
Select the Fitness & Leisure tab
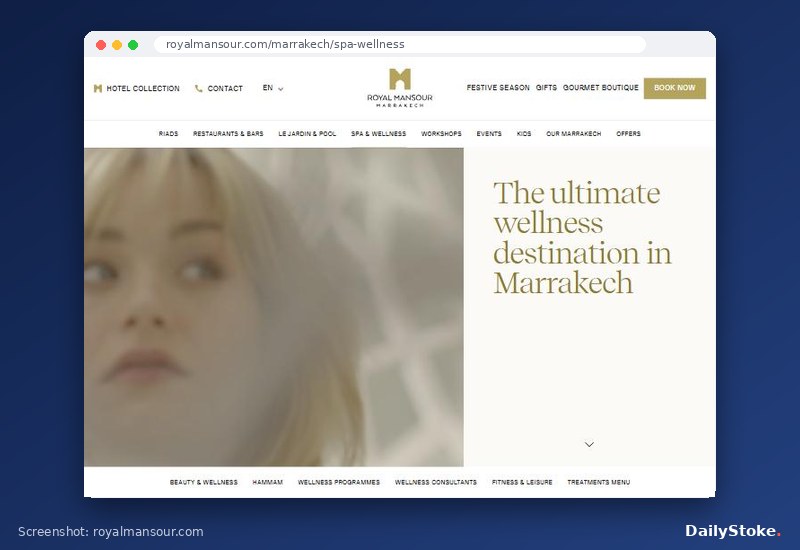(x=522, y=482)
